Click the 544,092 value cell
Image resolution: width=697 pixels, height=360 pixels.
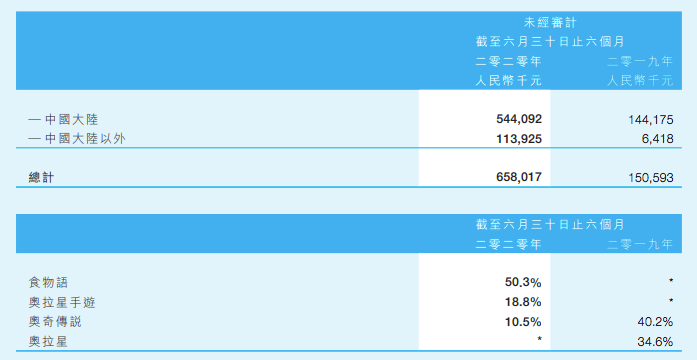[519, 119]
